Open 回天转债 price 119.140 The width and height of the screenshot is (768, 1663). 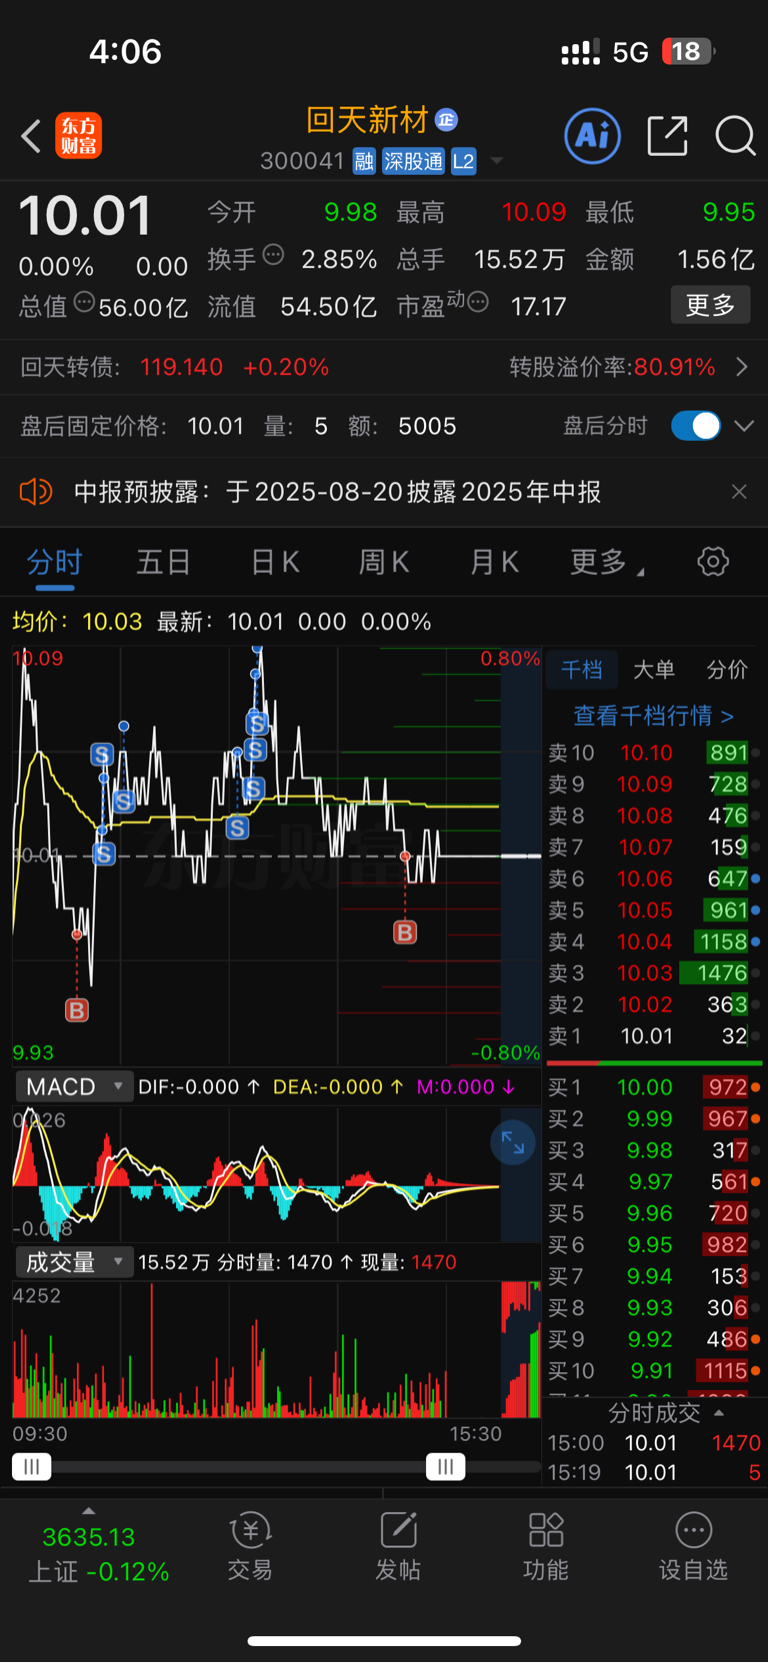tap(181, 367)
